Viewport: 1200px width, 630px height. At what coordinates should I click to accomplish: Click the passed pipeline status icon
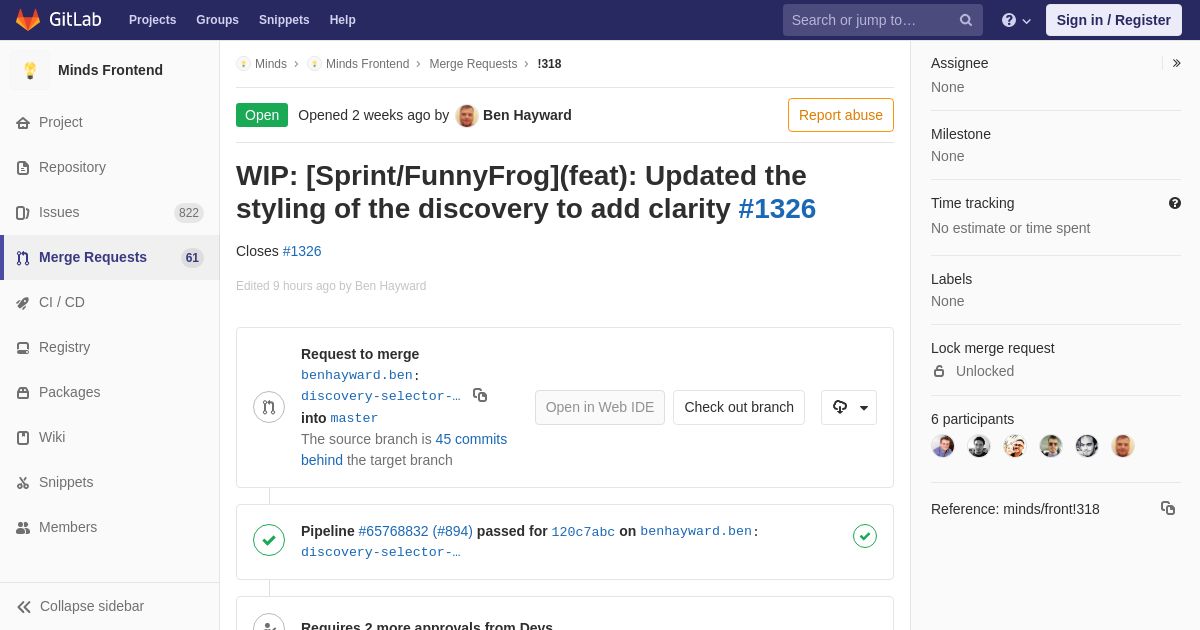pyautogui.click(x=865, y=536)
